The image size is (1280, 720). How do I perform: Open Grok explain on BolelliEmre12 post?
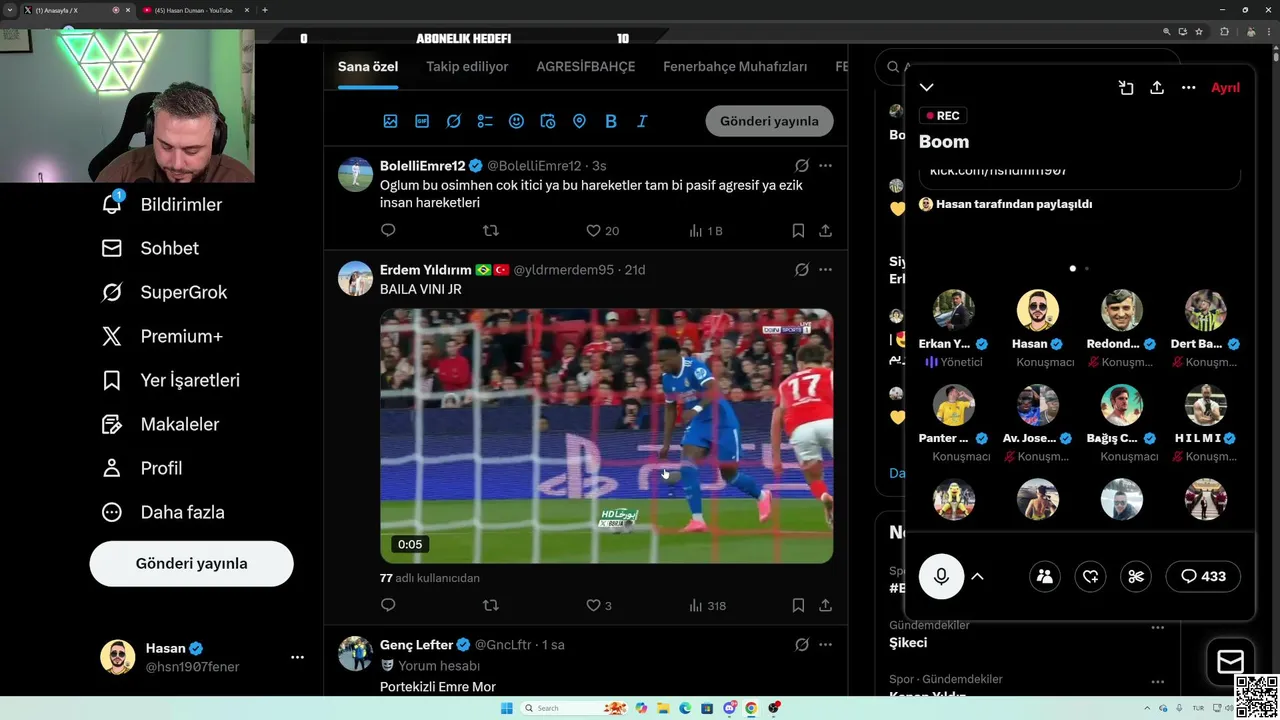click(802, 165)
